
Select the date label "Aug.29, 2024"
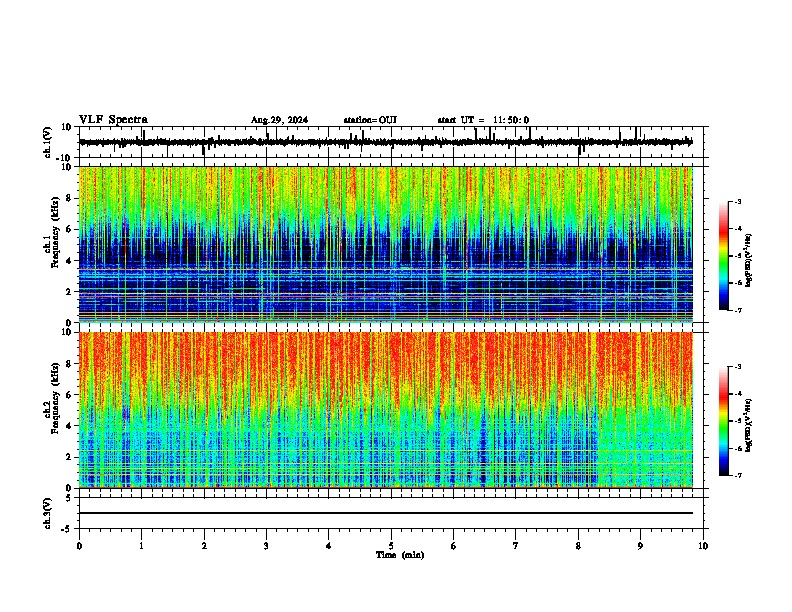click(279, 120)
